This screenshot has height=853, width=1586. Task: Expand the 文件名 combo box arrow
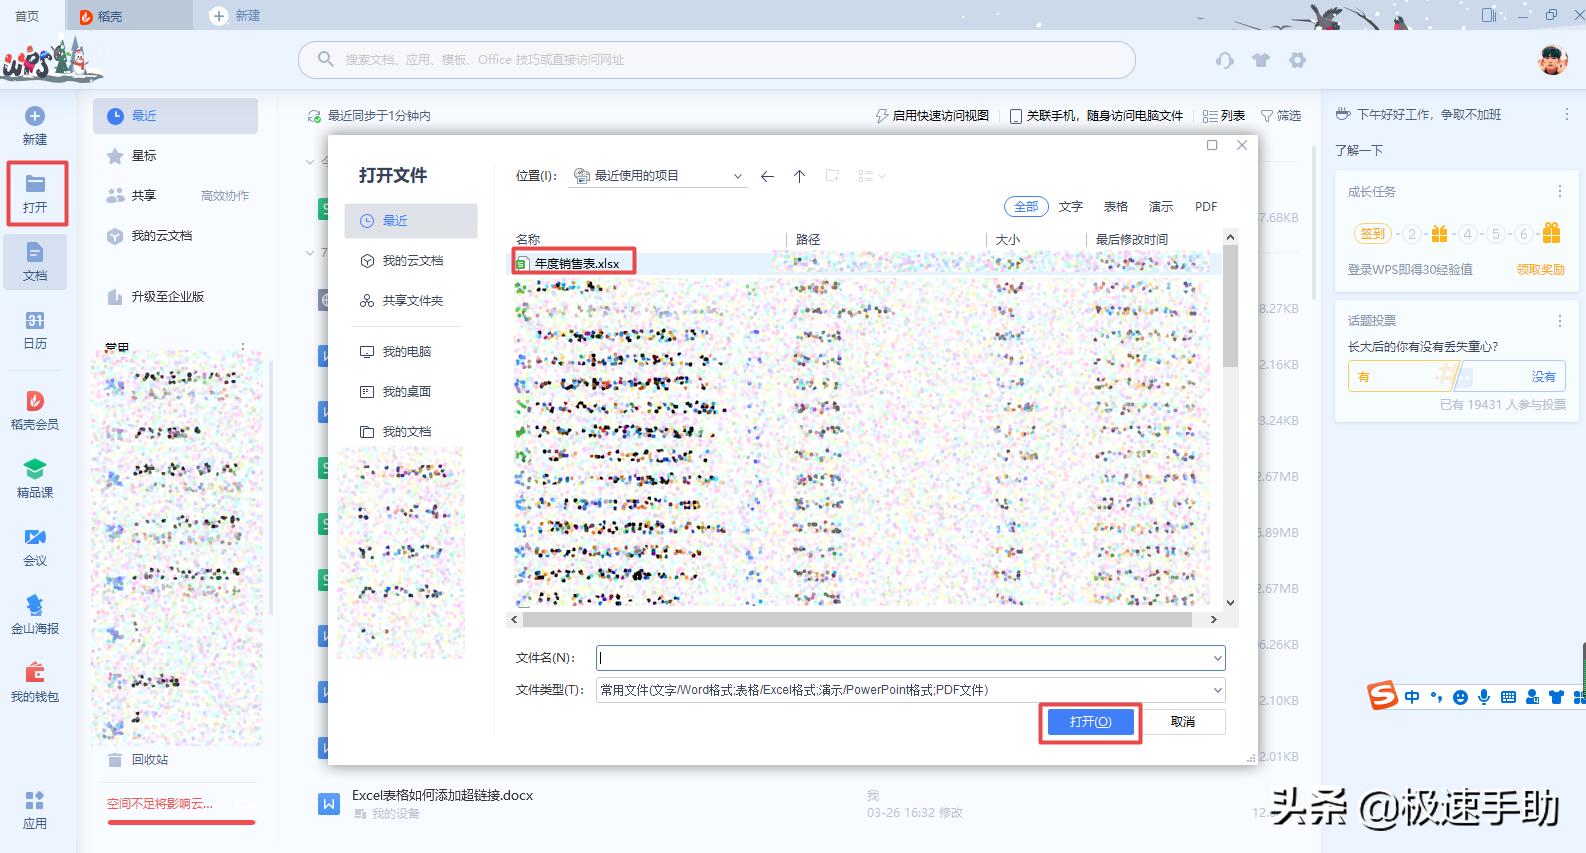pos(1217,658)
